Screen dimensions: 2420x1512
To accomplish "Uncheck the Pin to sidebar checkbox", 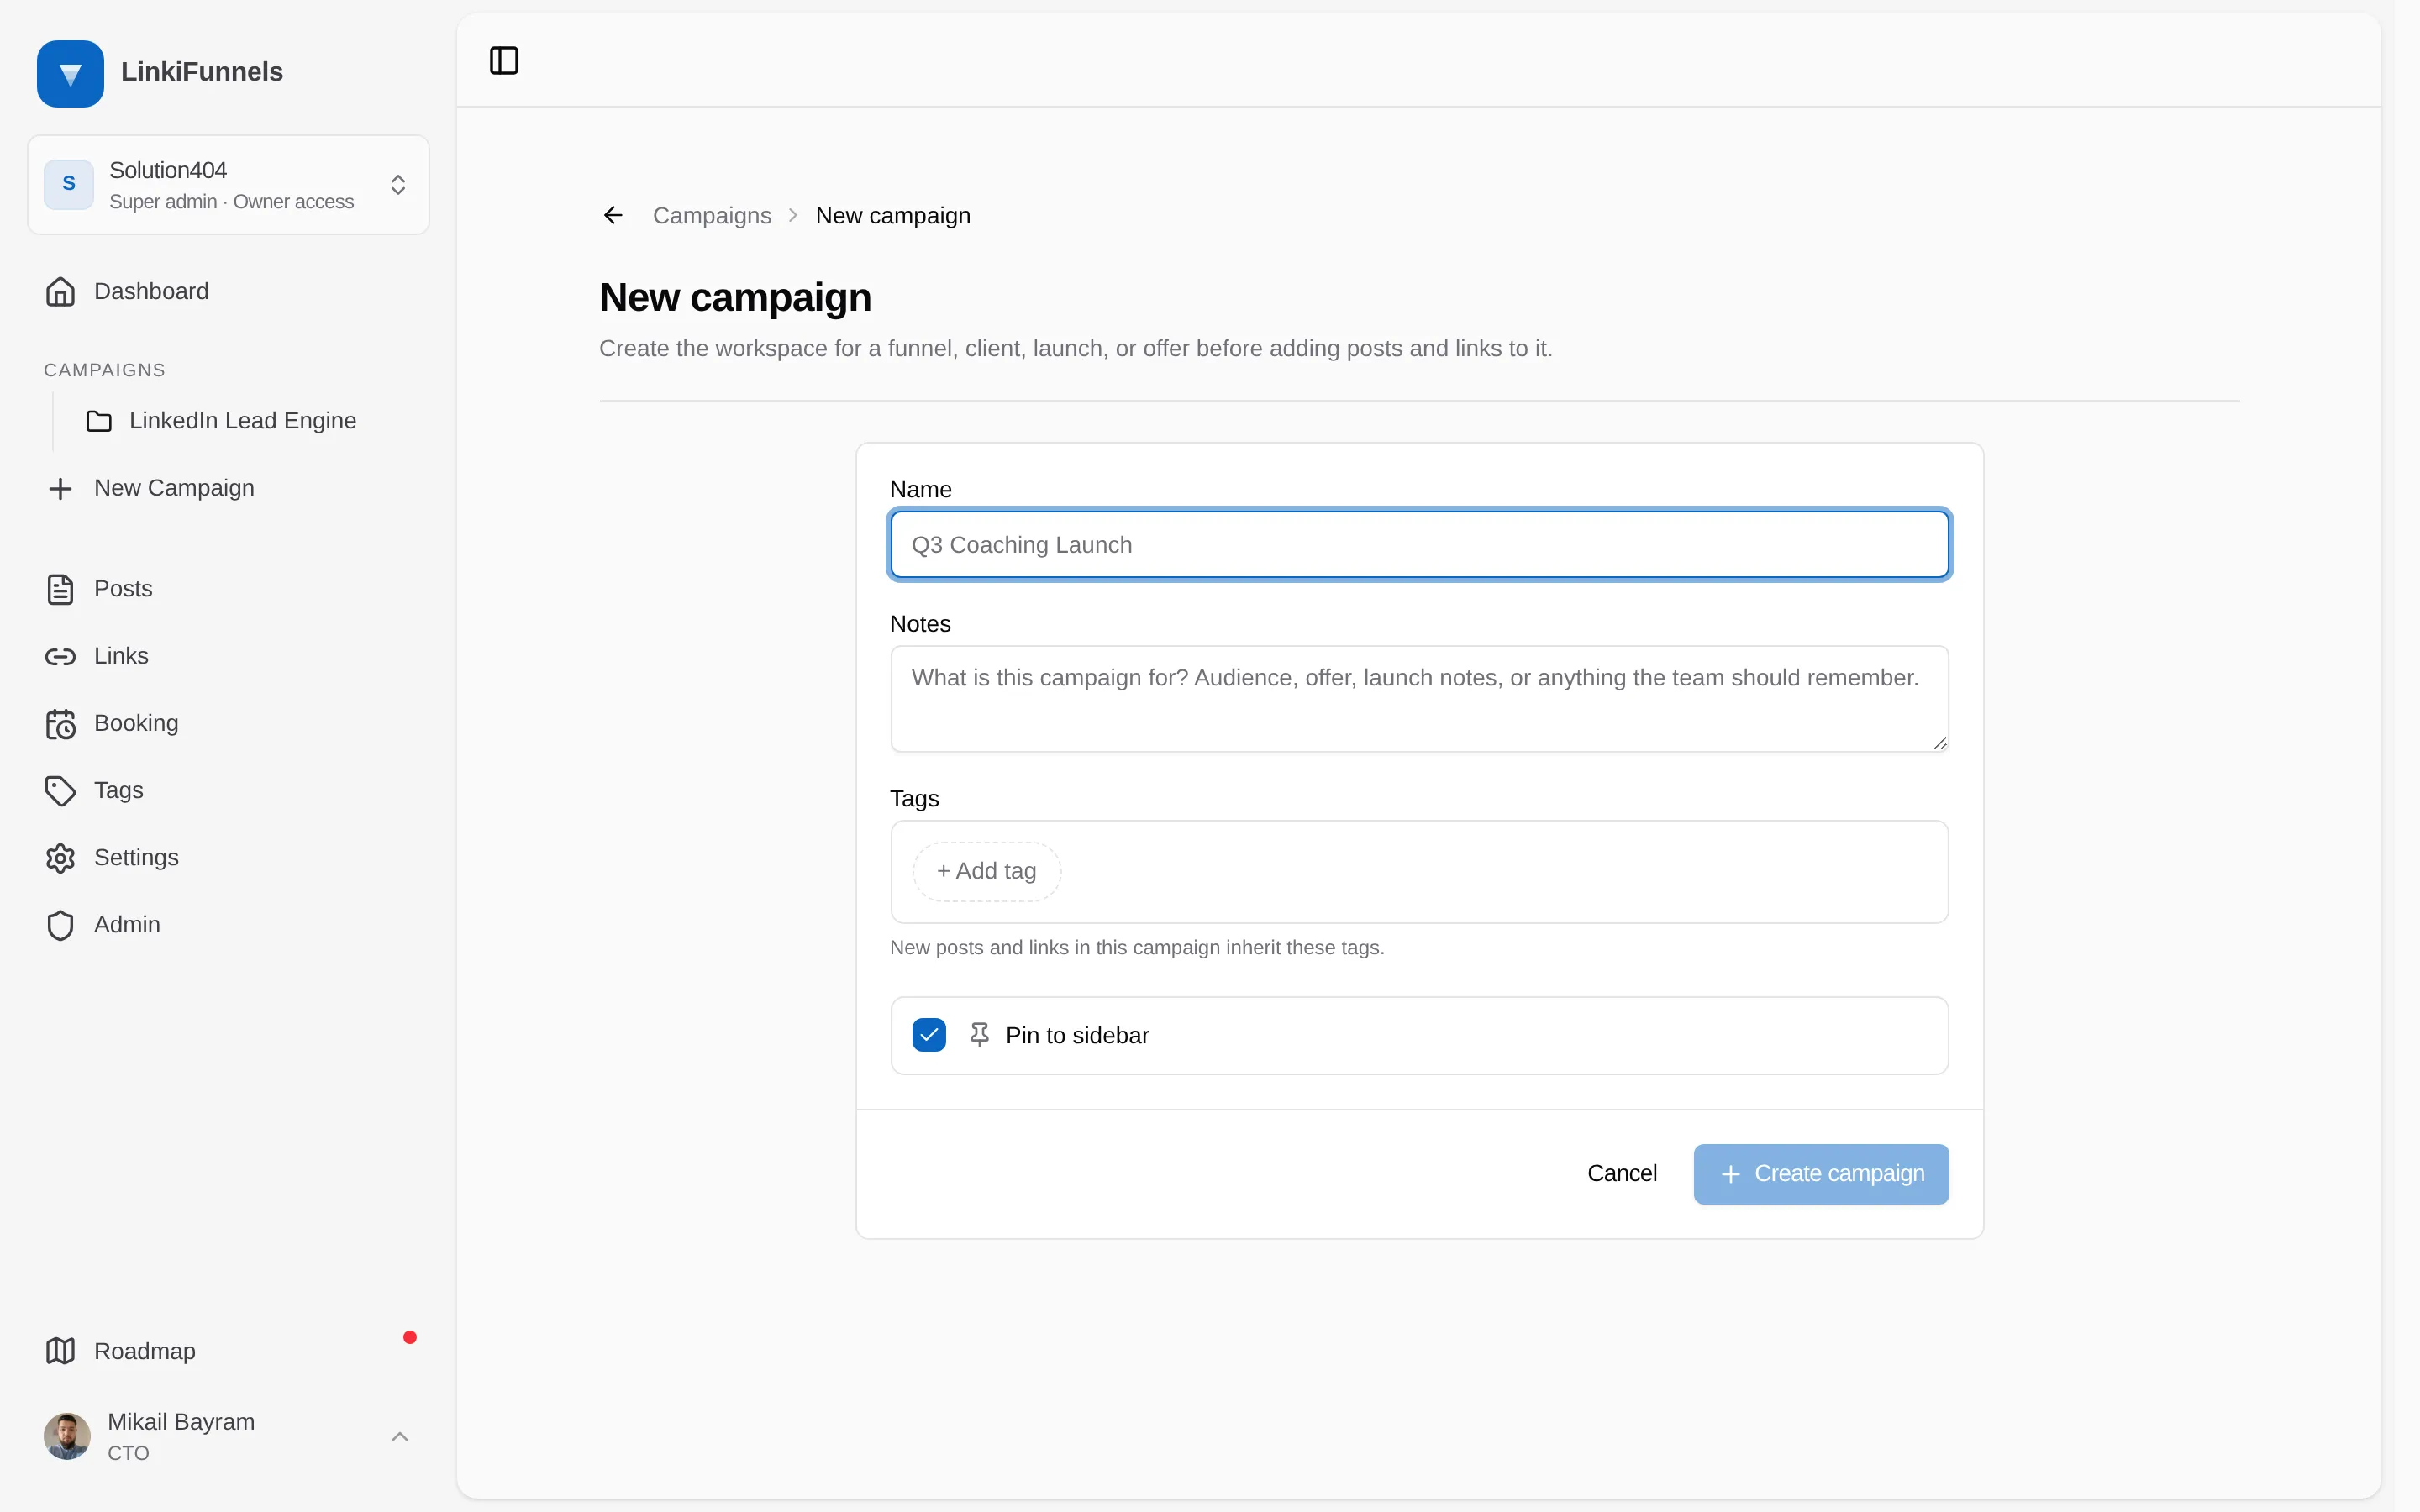I will (929, 1035).
